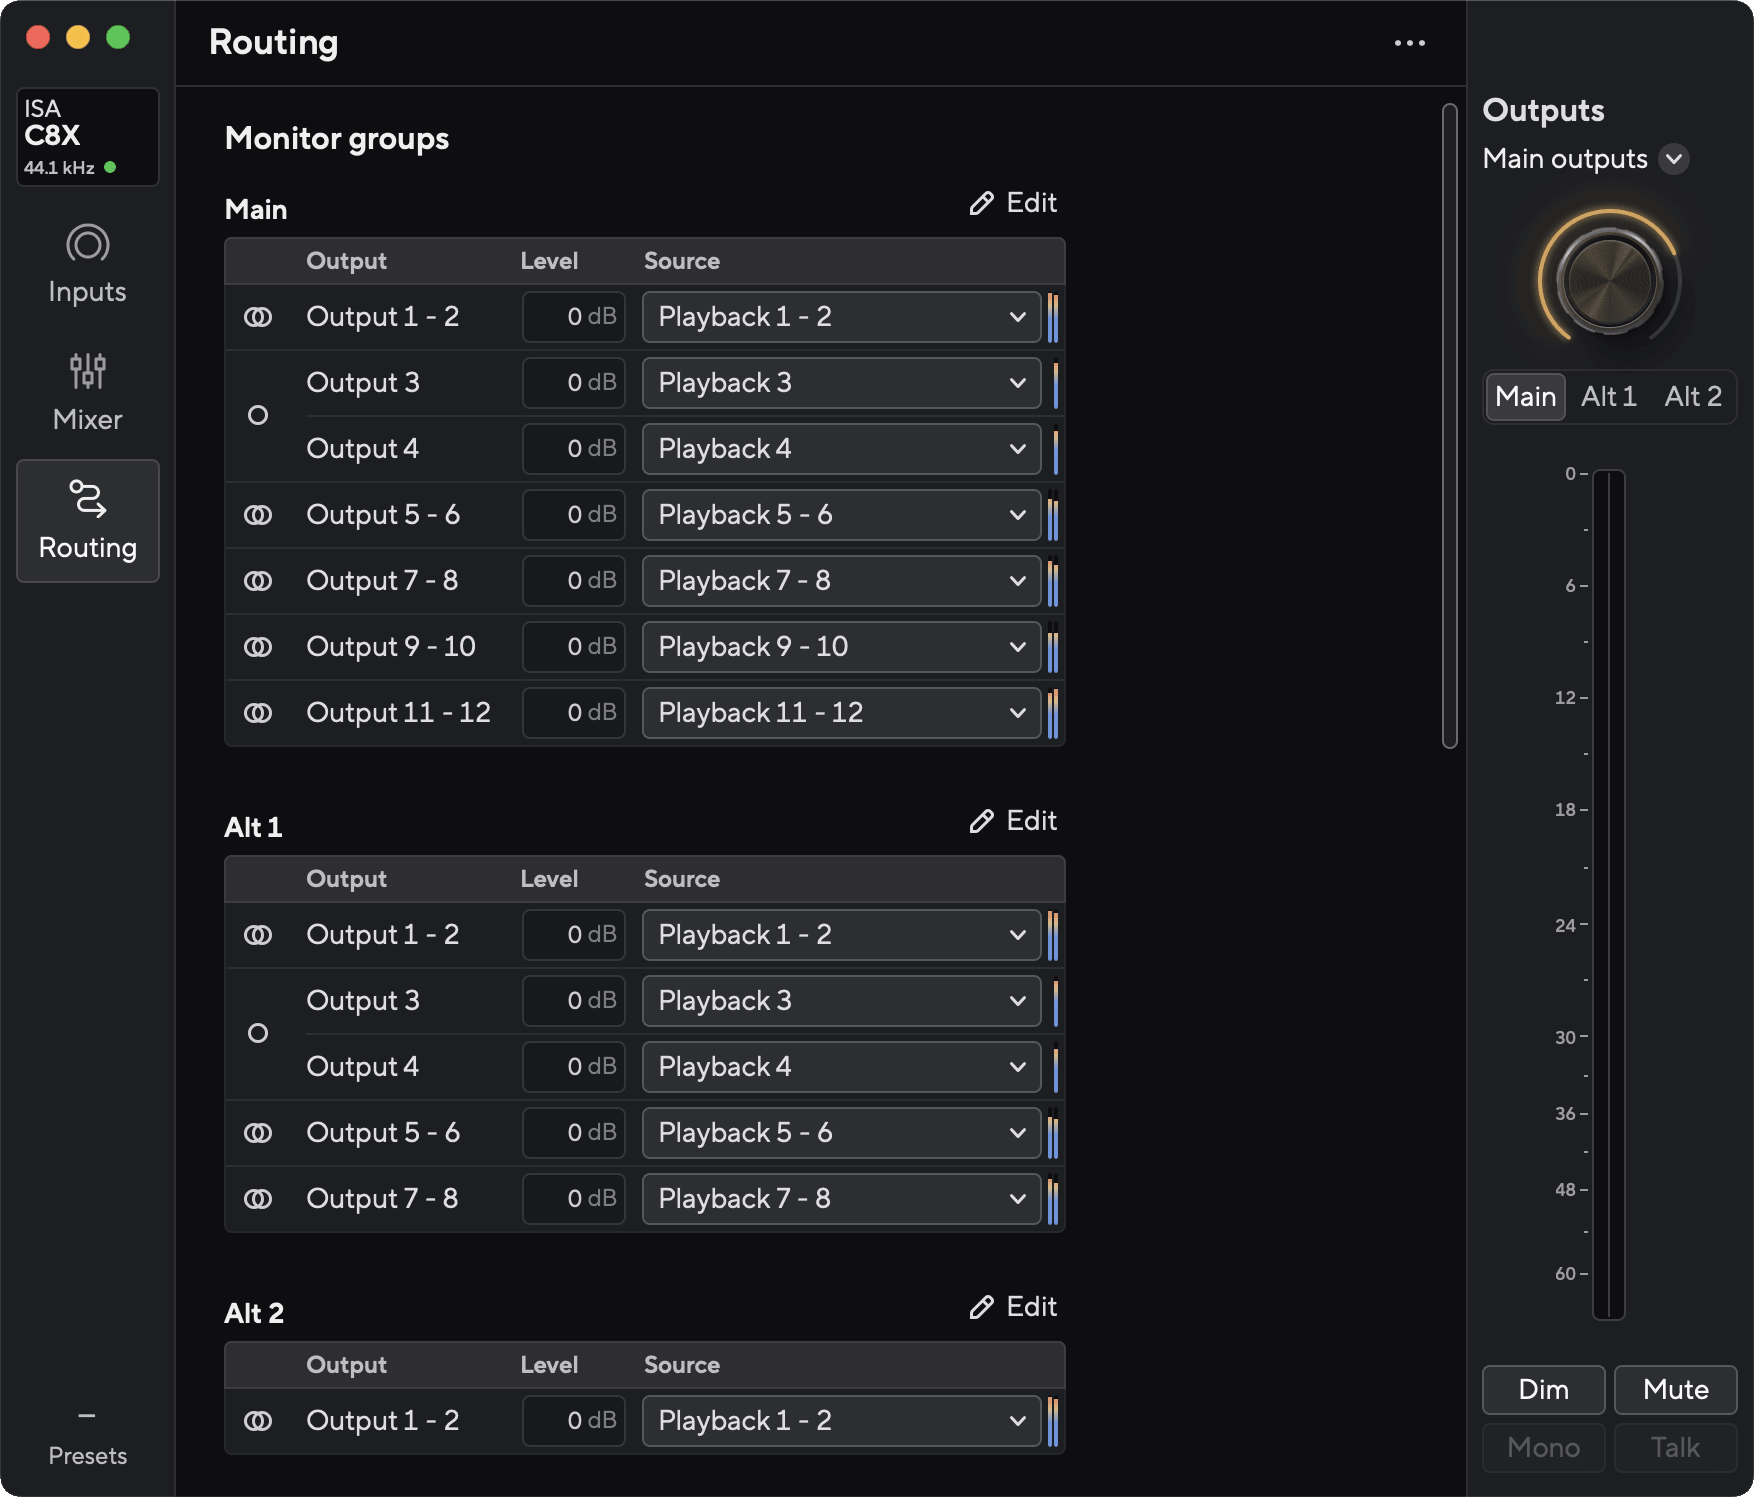Open Main Playback 4 source dropdown

(841, 449)
